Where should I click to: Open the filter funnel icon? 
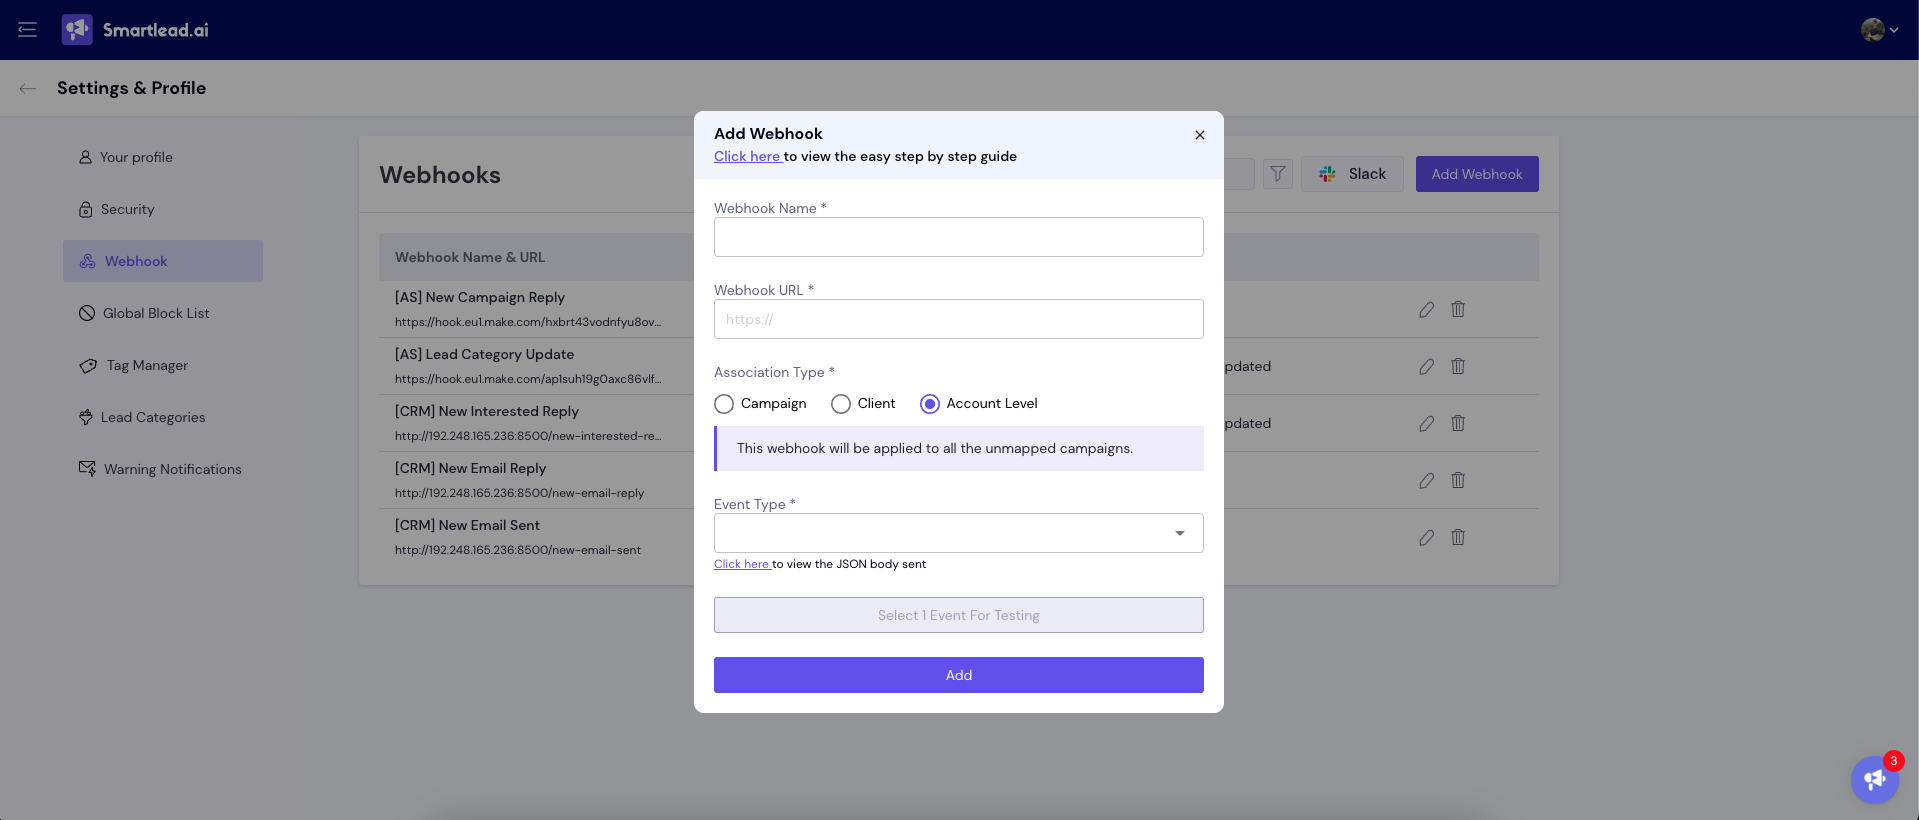(x=1277, y=174)
